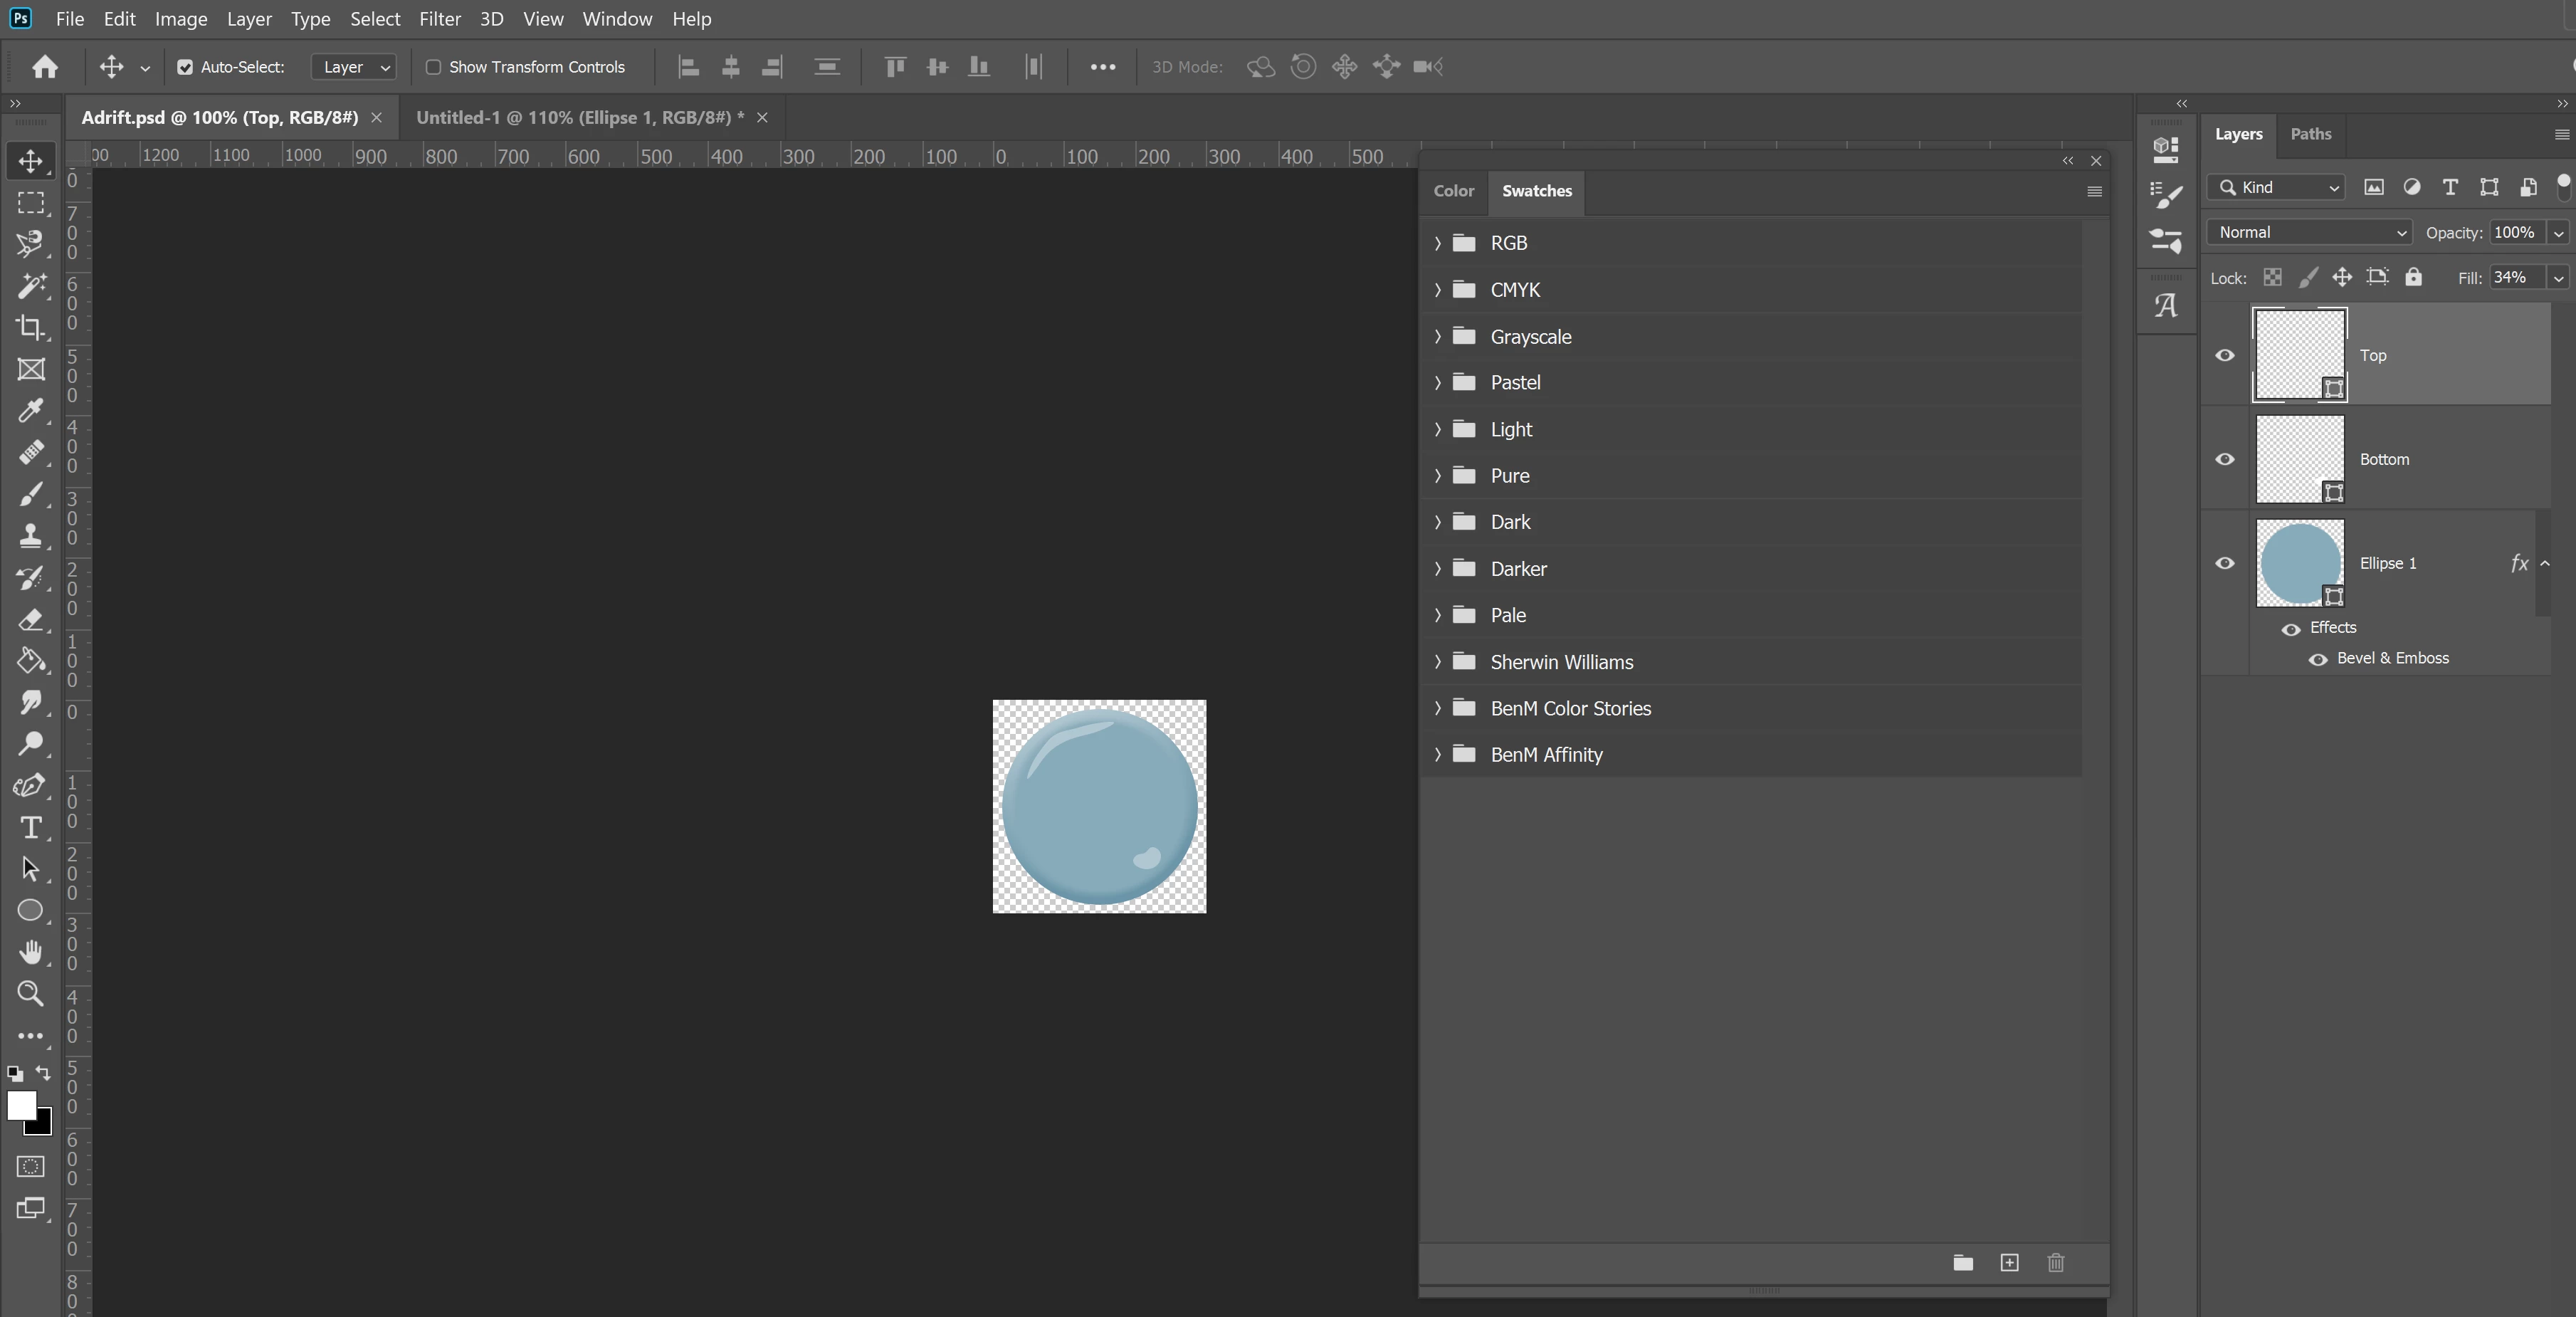Select the Clone Stamp tool
The width and height of the screenshot is (2576, 1317).
(x=30, y=536)
